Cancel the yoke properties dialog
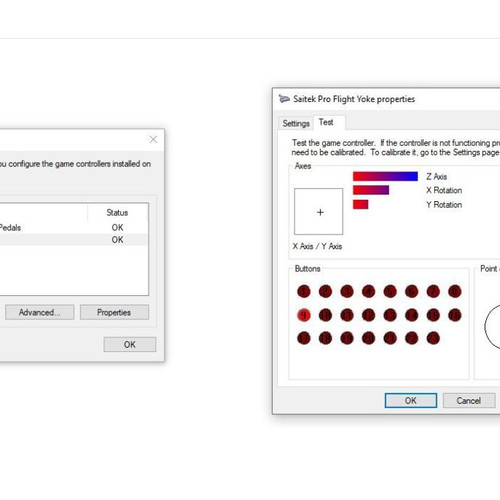The width and height of the screenshot is (500, 500). (x=469, y=400)
